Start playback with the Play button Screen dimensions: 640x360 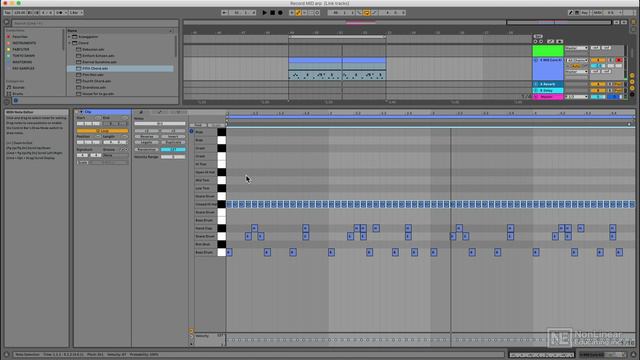tap(264, 13)
